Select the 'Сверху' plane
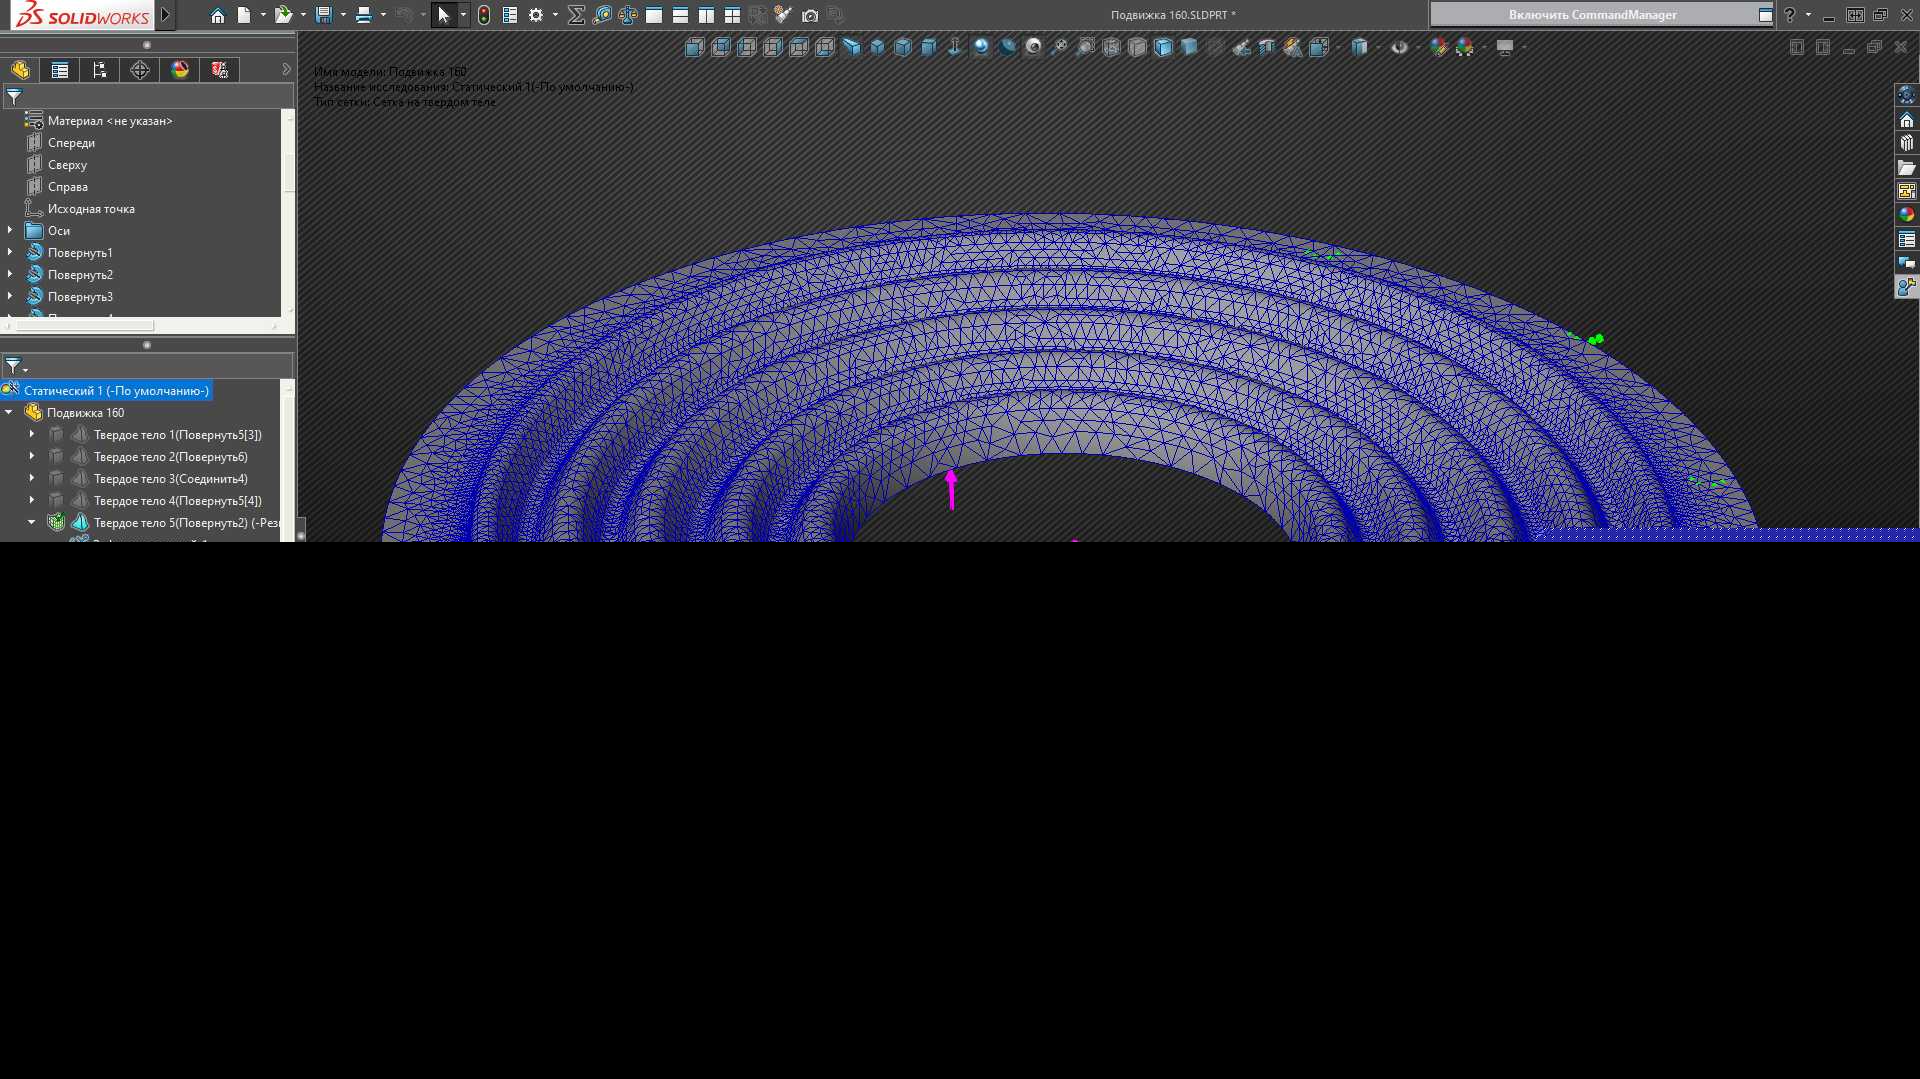The width and height of the screenshot is (1920, 1079). click(67, 165)
